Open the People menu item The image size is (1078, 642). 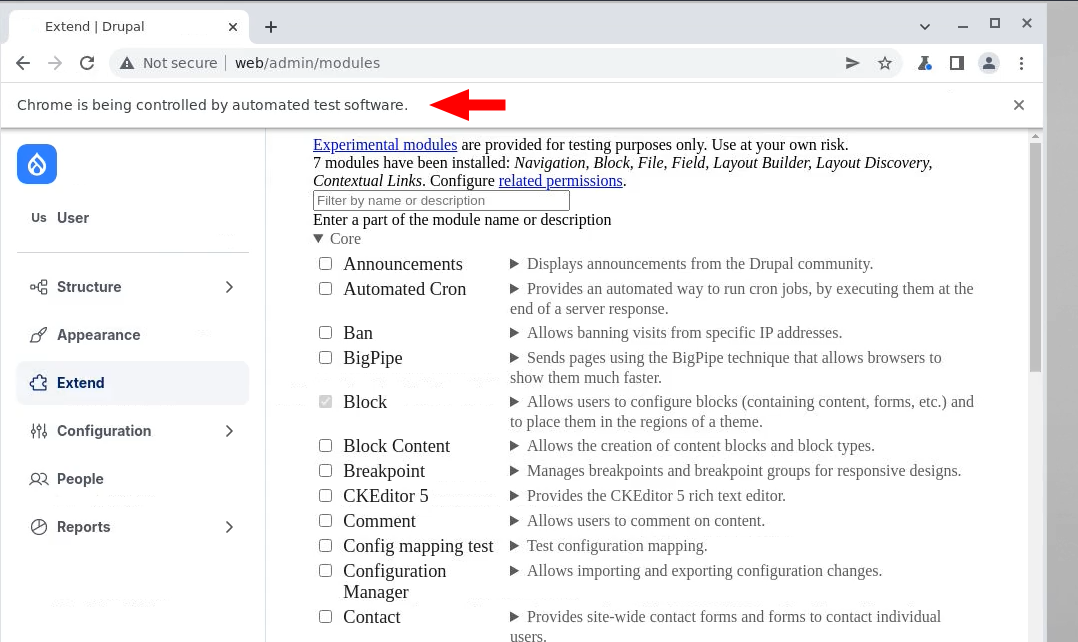(x=133, y=479)
